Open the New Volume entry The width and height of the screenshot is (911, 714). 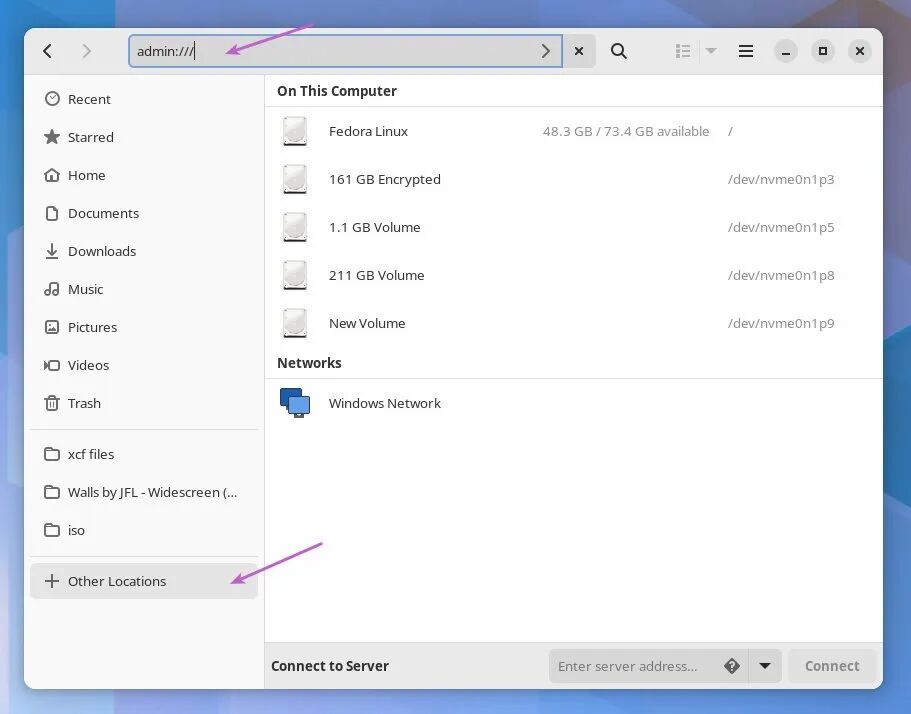tap(573, 324)
